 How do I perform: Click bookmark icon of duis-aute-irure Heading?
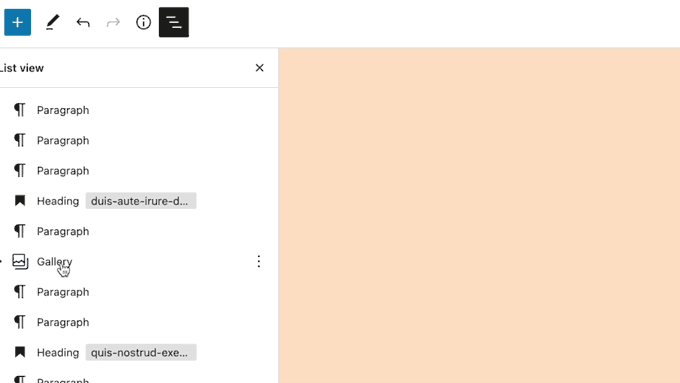[x=20, y=200]
